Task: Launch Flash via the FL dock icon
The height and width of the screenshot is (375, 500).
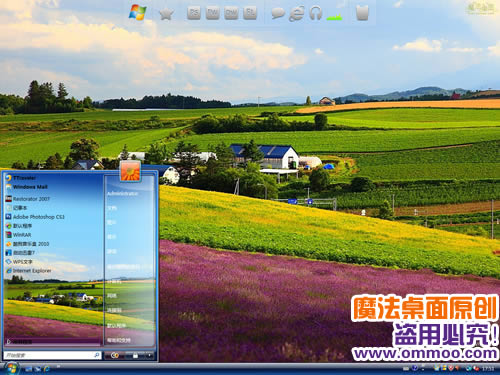Action: click(x=250, y=13)
